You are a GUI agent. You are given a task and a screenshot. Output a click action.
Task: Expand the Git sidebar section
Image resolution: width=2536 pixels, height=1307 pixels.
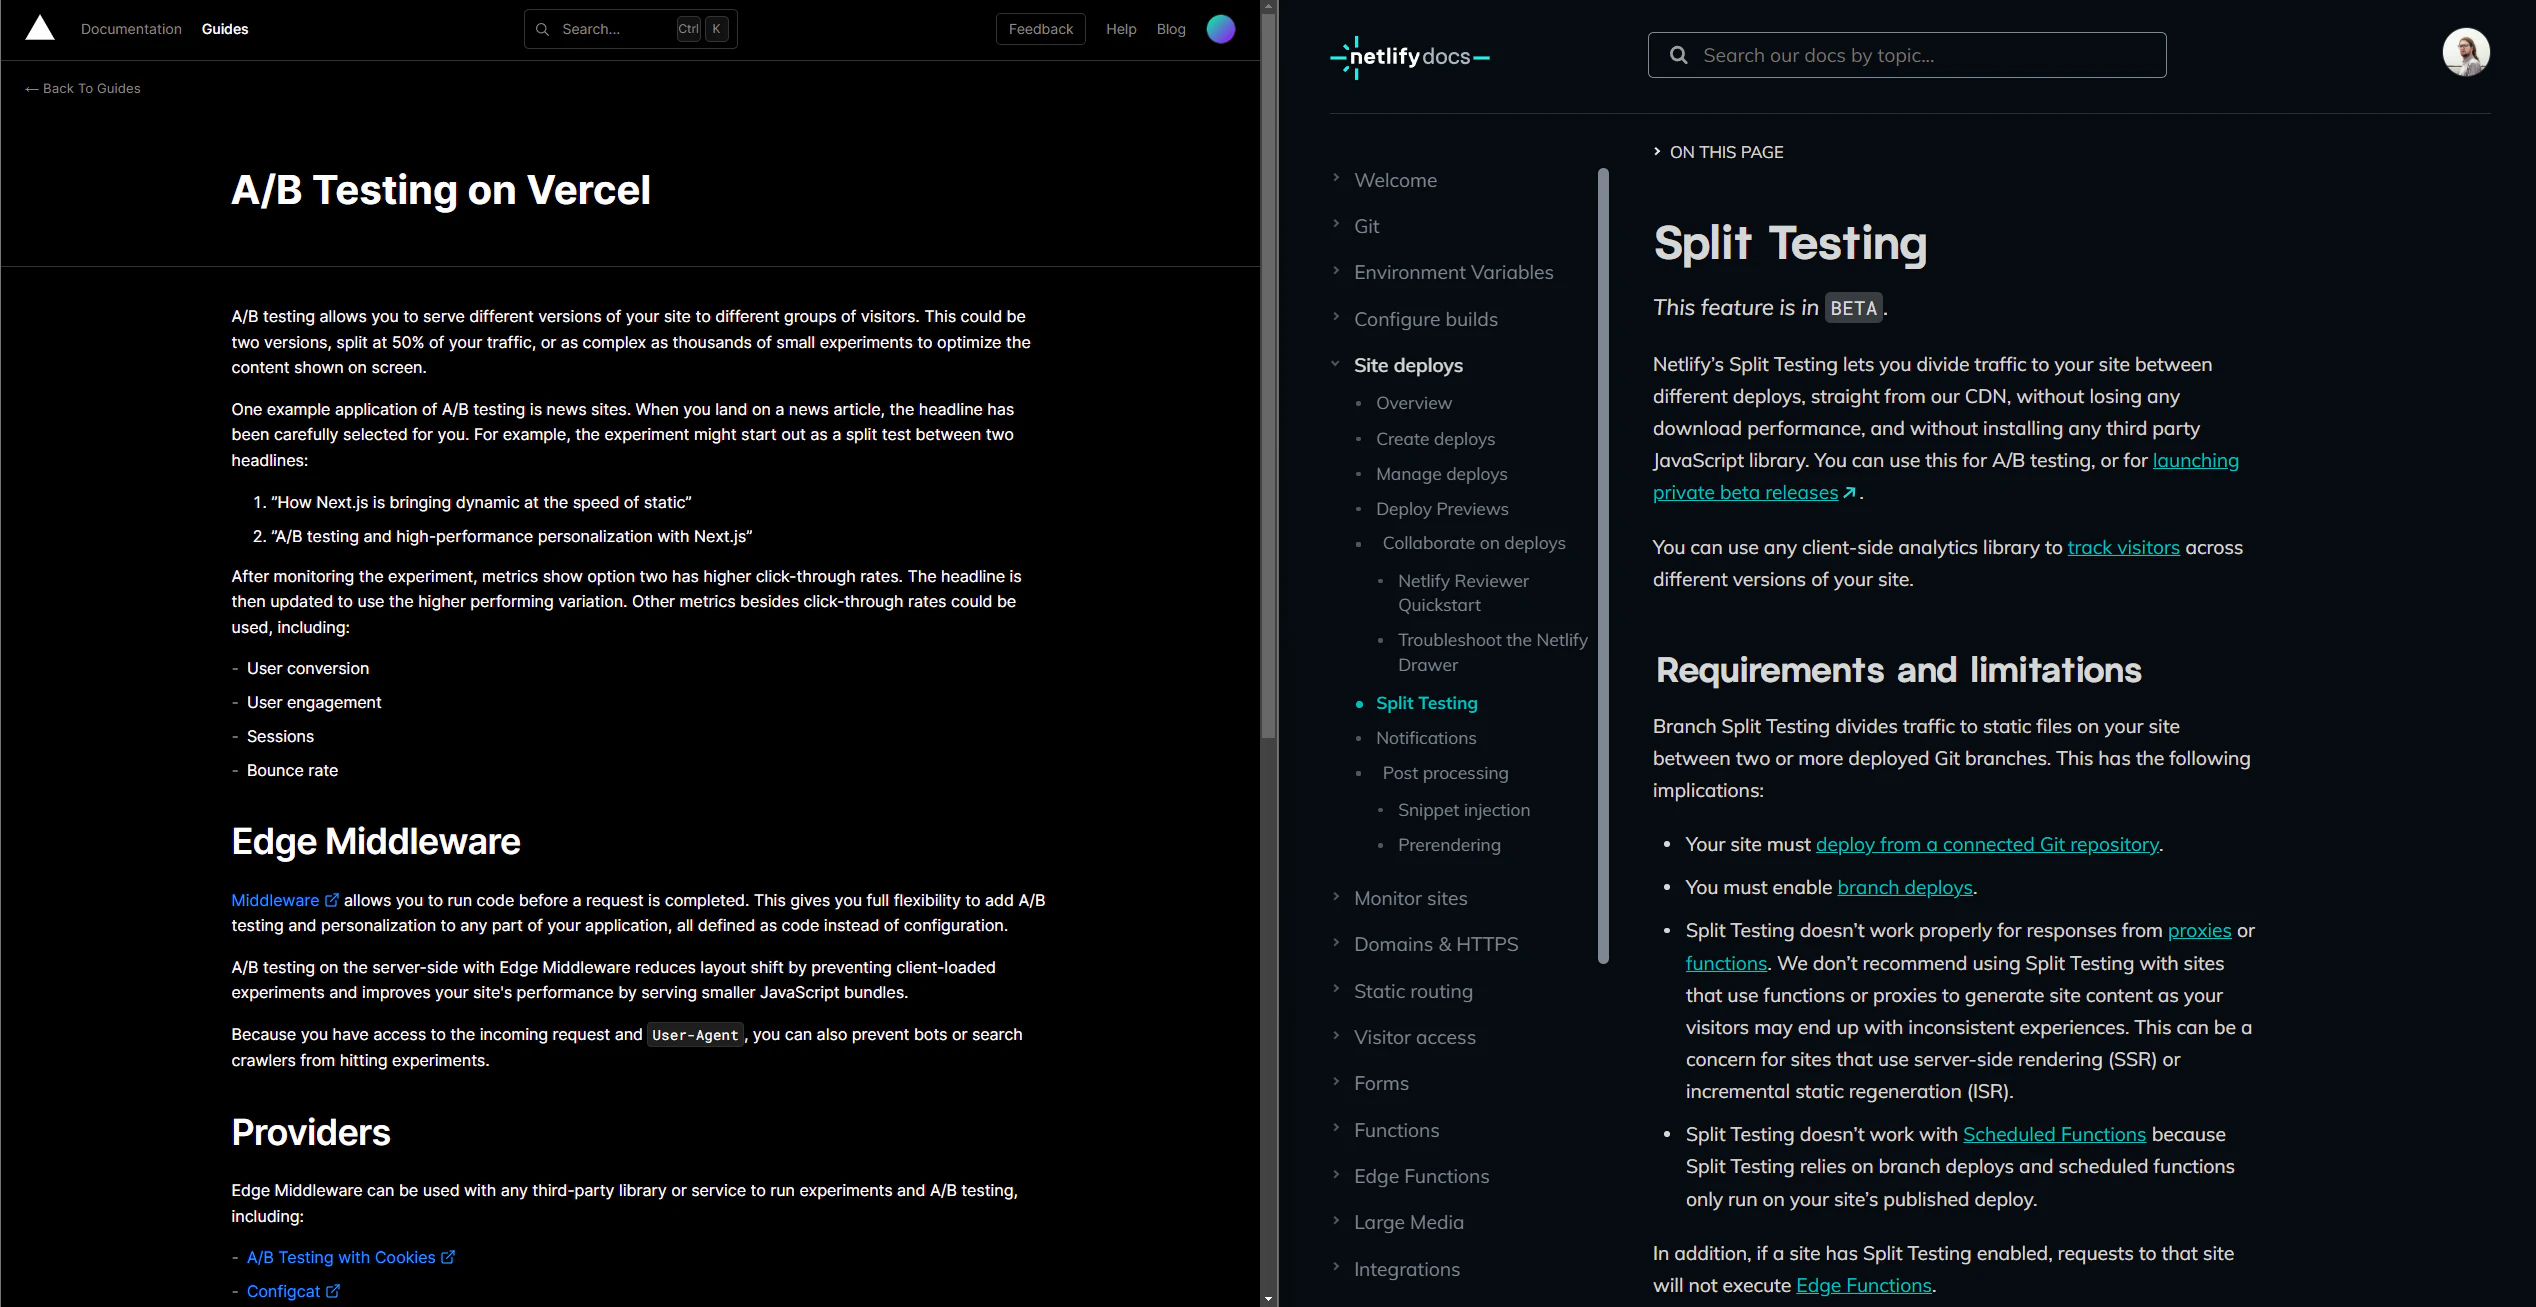(1366, 226)
